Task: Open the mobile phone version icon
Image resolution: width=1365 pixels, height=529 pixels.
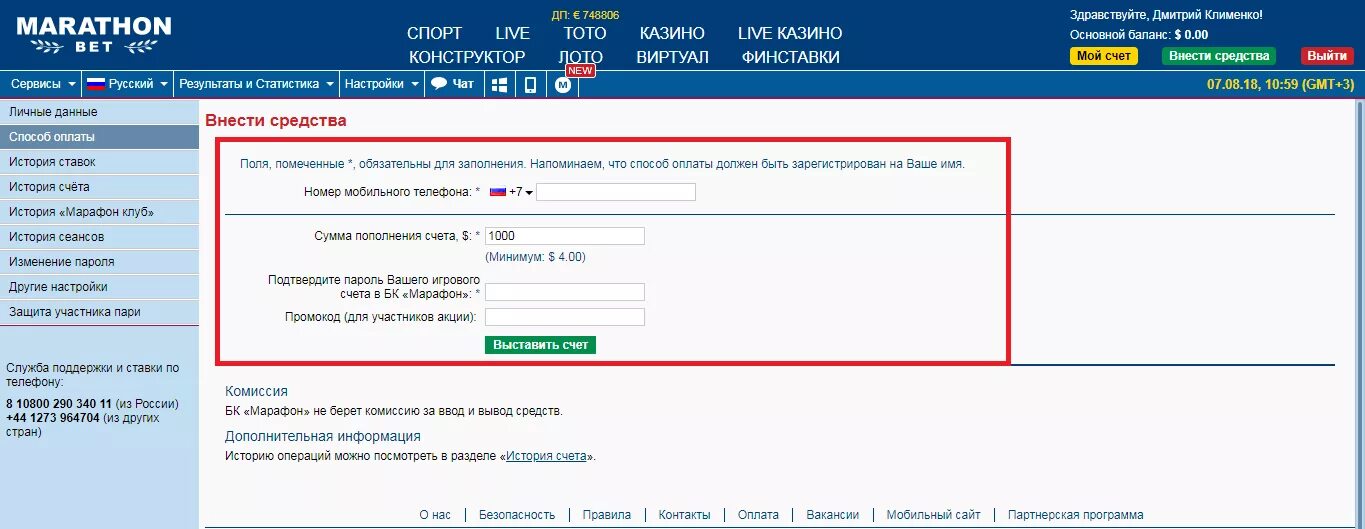Action: click(x=531, y=85)
